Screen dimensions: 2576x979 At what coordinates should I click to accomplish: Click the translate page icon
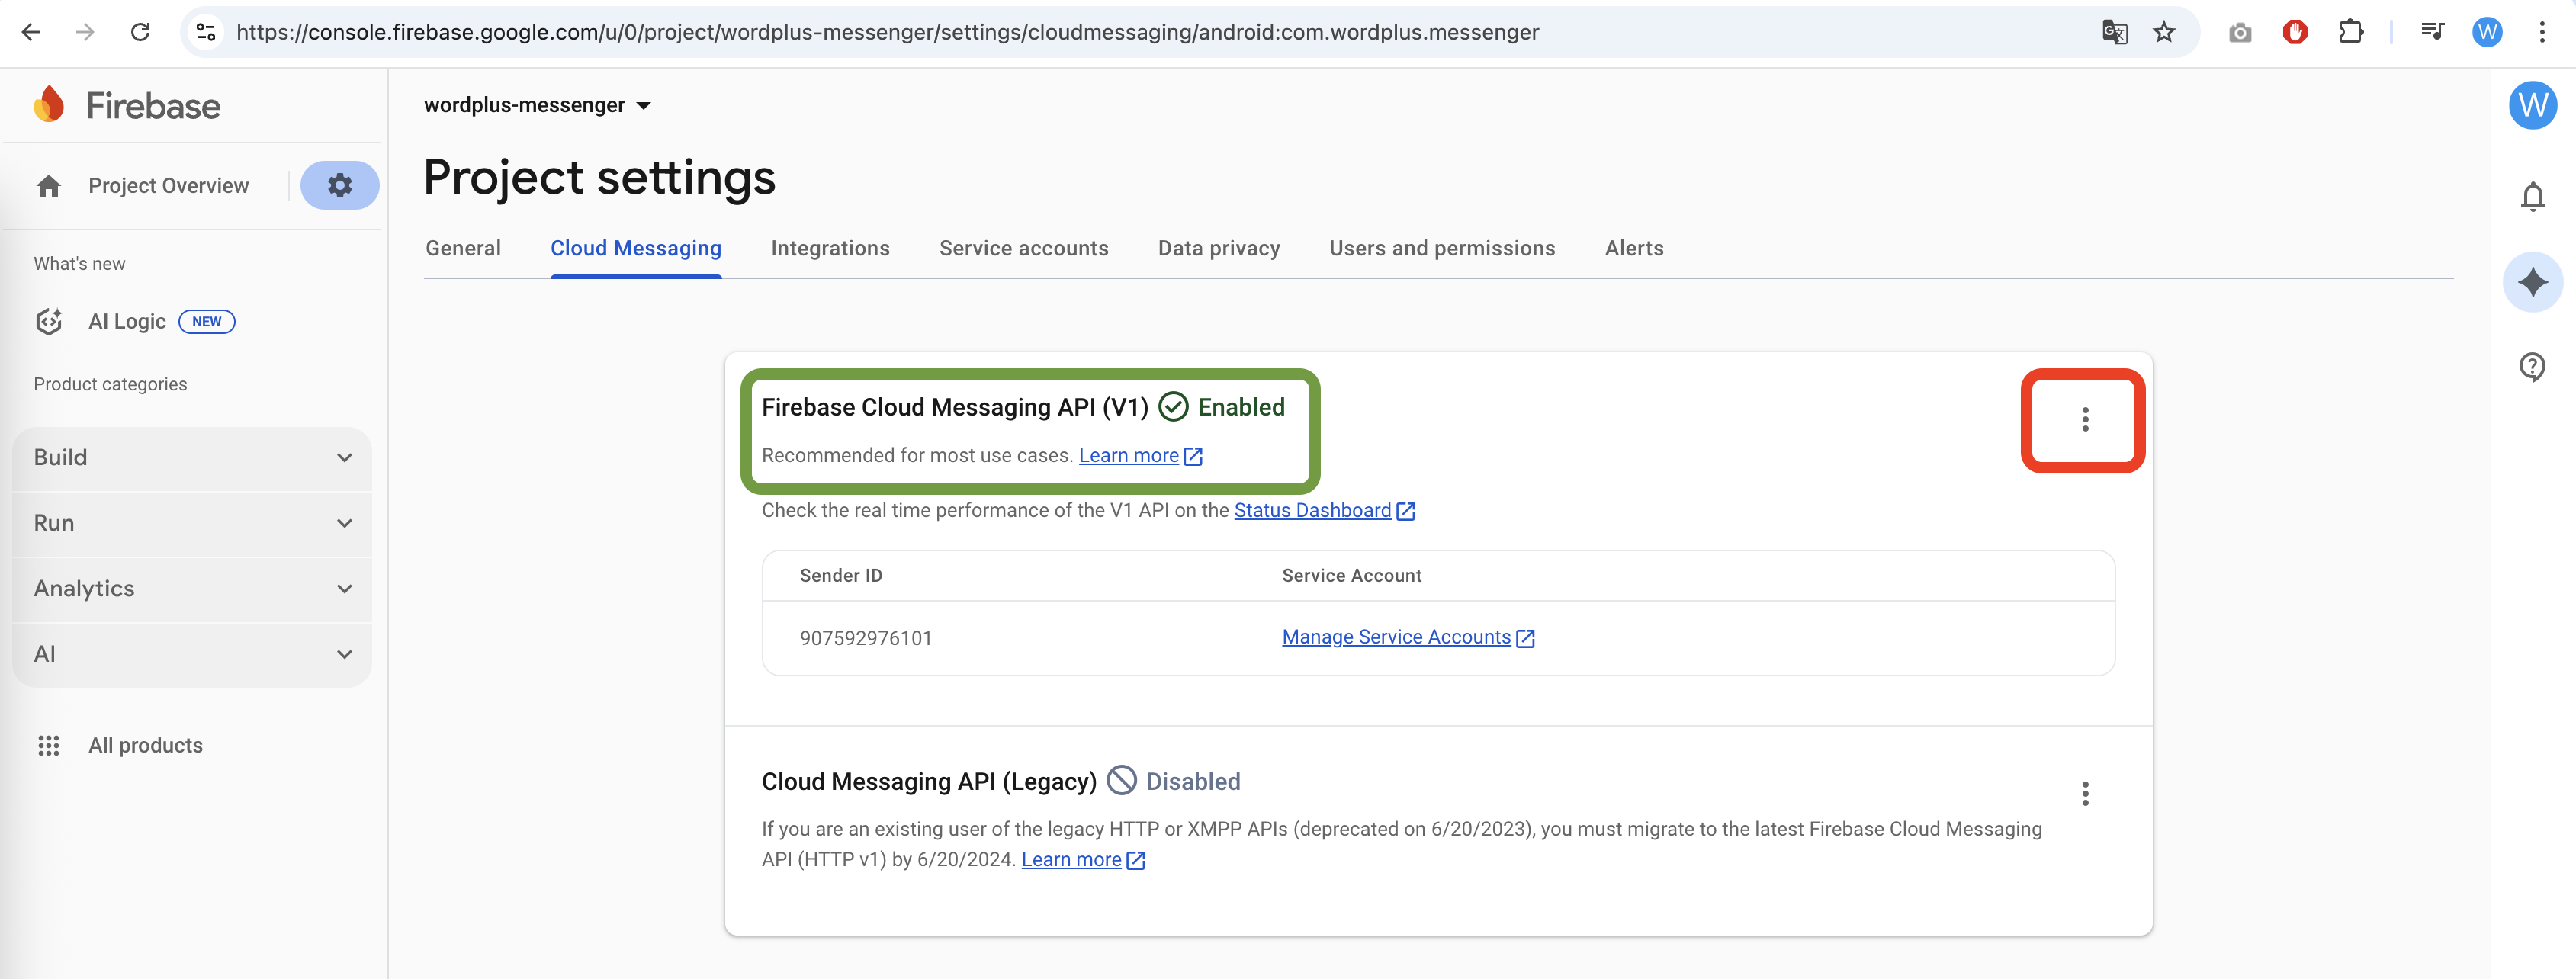click(2114, 32)
